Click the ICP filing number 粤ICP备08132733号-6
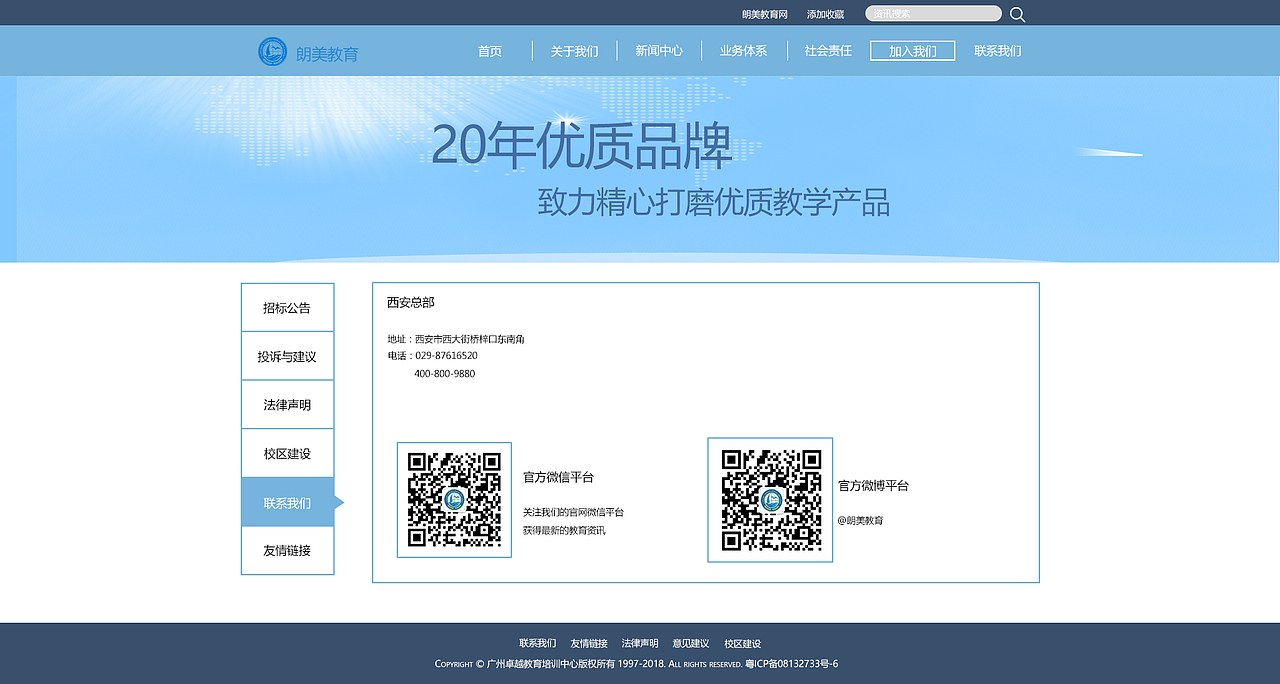 click(x=790, y=663)
